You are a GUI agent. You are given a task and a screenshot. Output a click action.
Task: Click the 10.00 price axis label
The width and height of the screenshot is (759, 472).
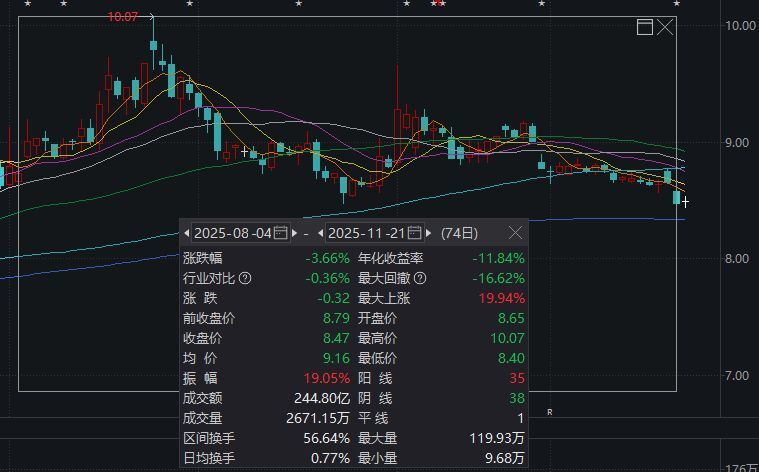click(x=741, y=25)
